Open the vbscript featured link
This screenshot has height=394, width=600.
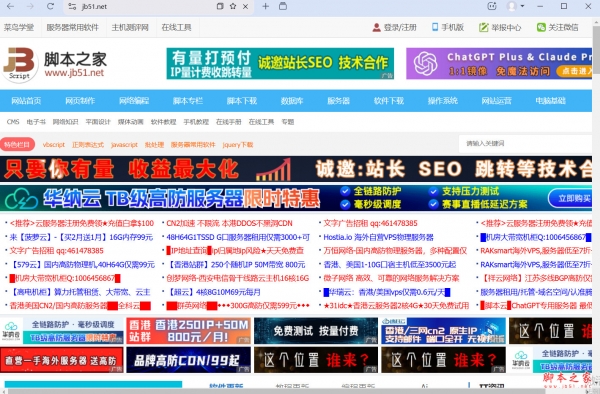pyautogui.click(x=54, y=145)
